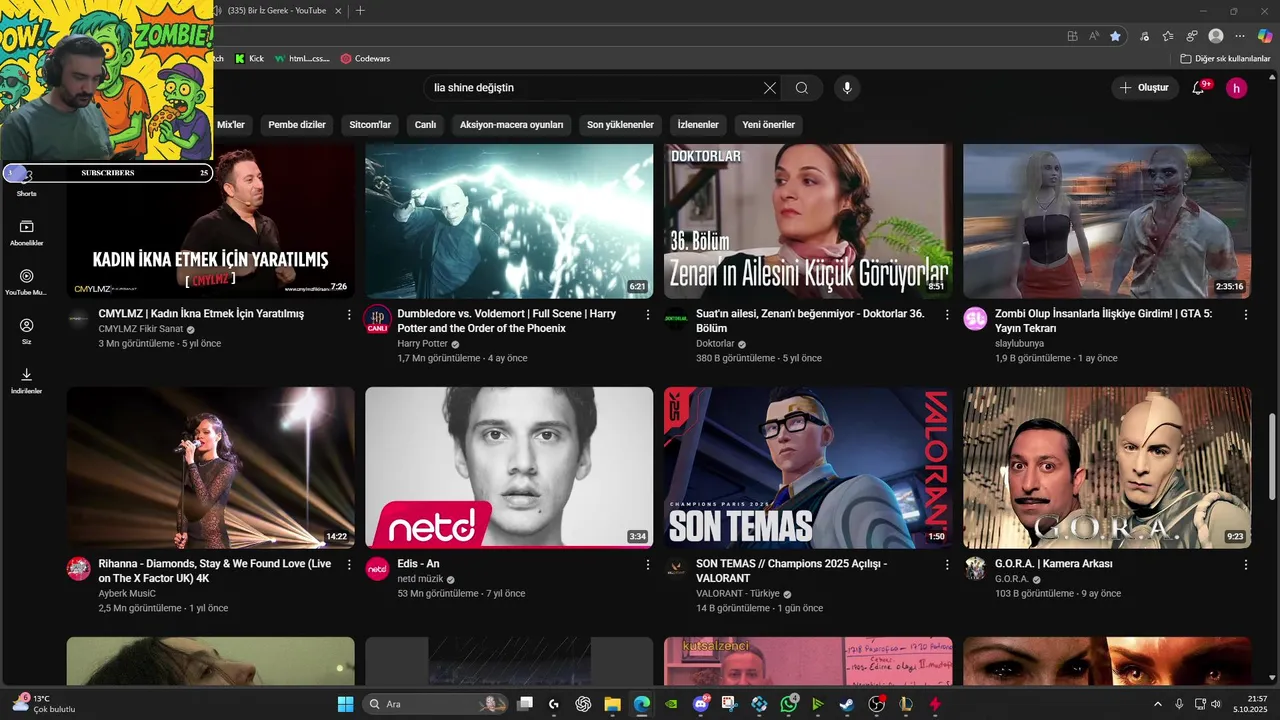
Task: Select the Yeni öneriler chip
Action: click(x=768, y=125)
